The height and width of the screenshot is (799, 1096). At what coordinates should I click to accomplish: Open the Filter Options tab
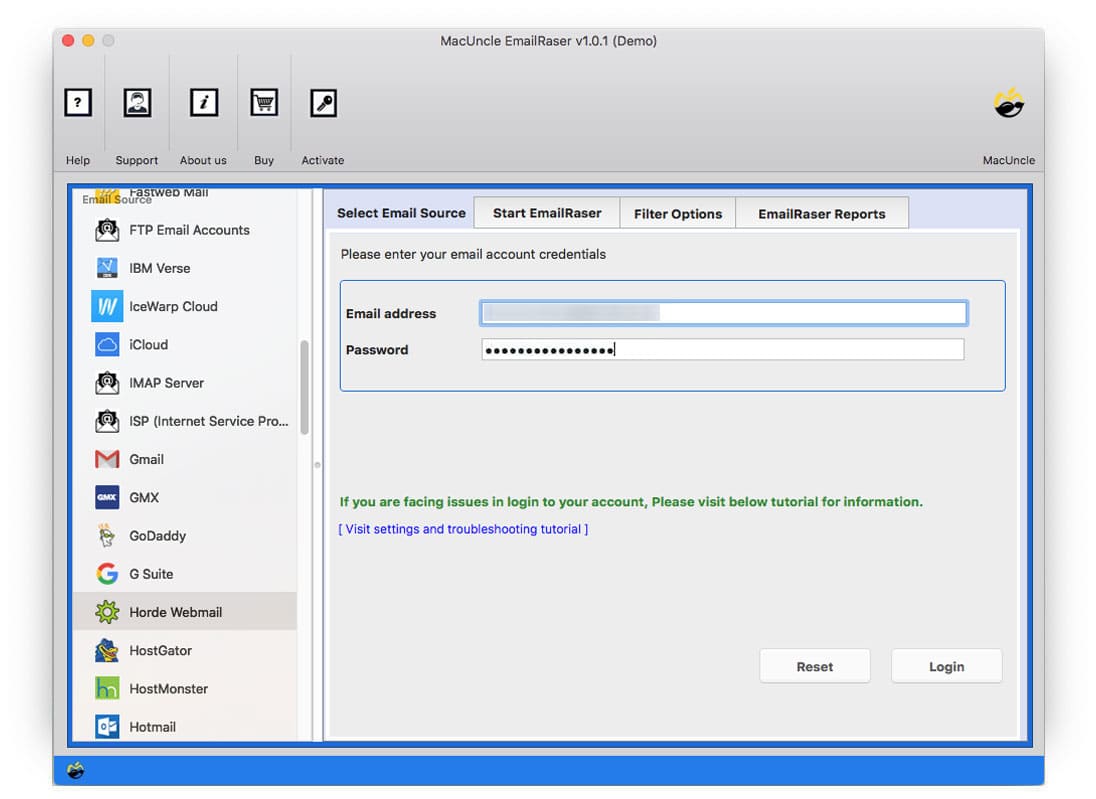[x=678, y=212]
